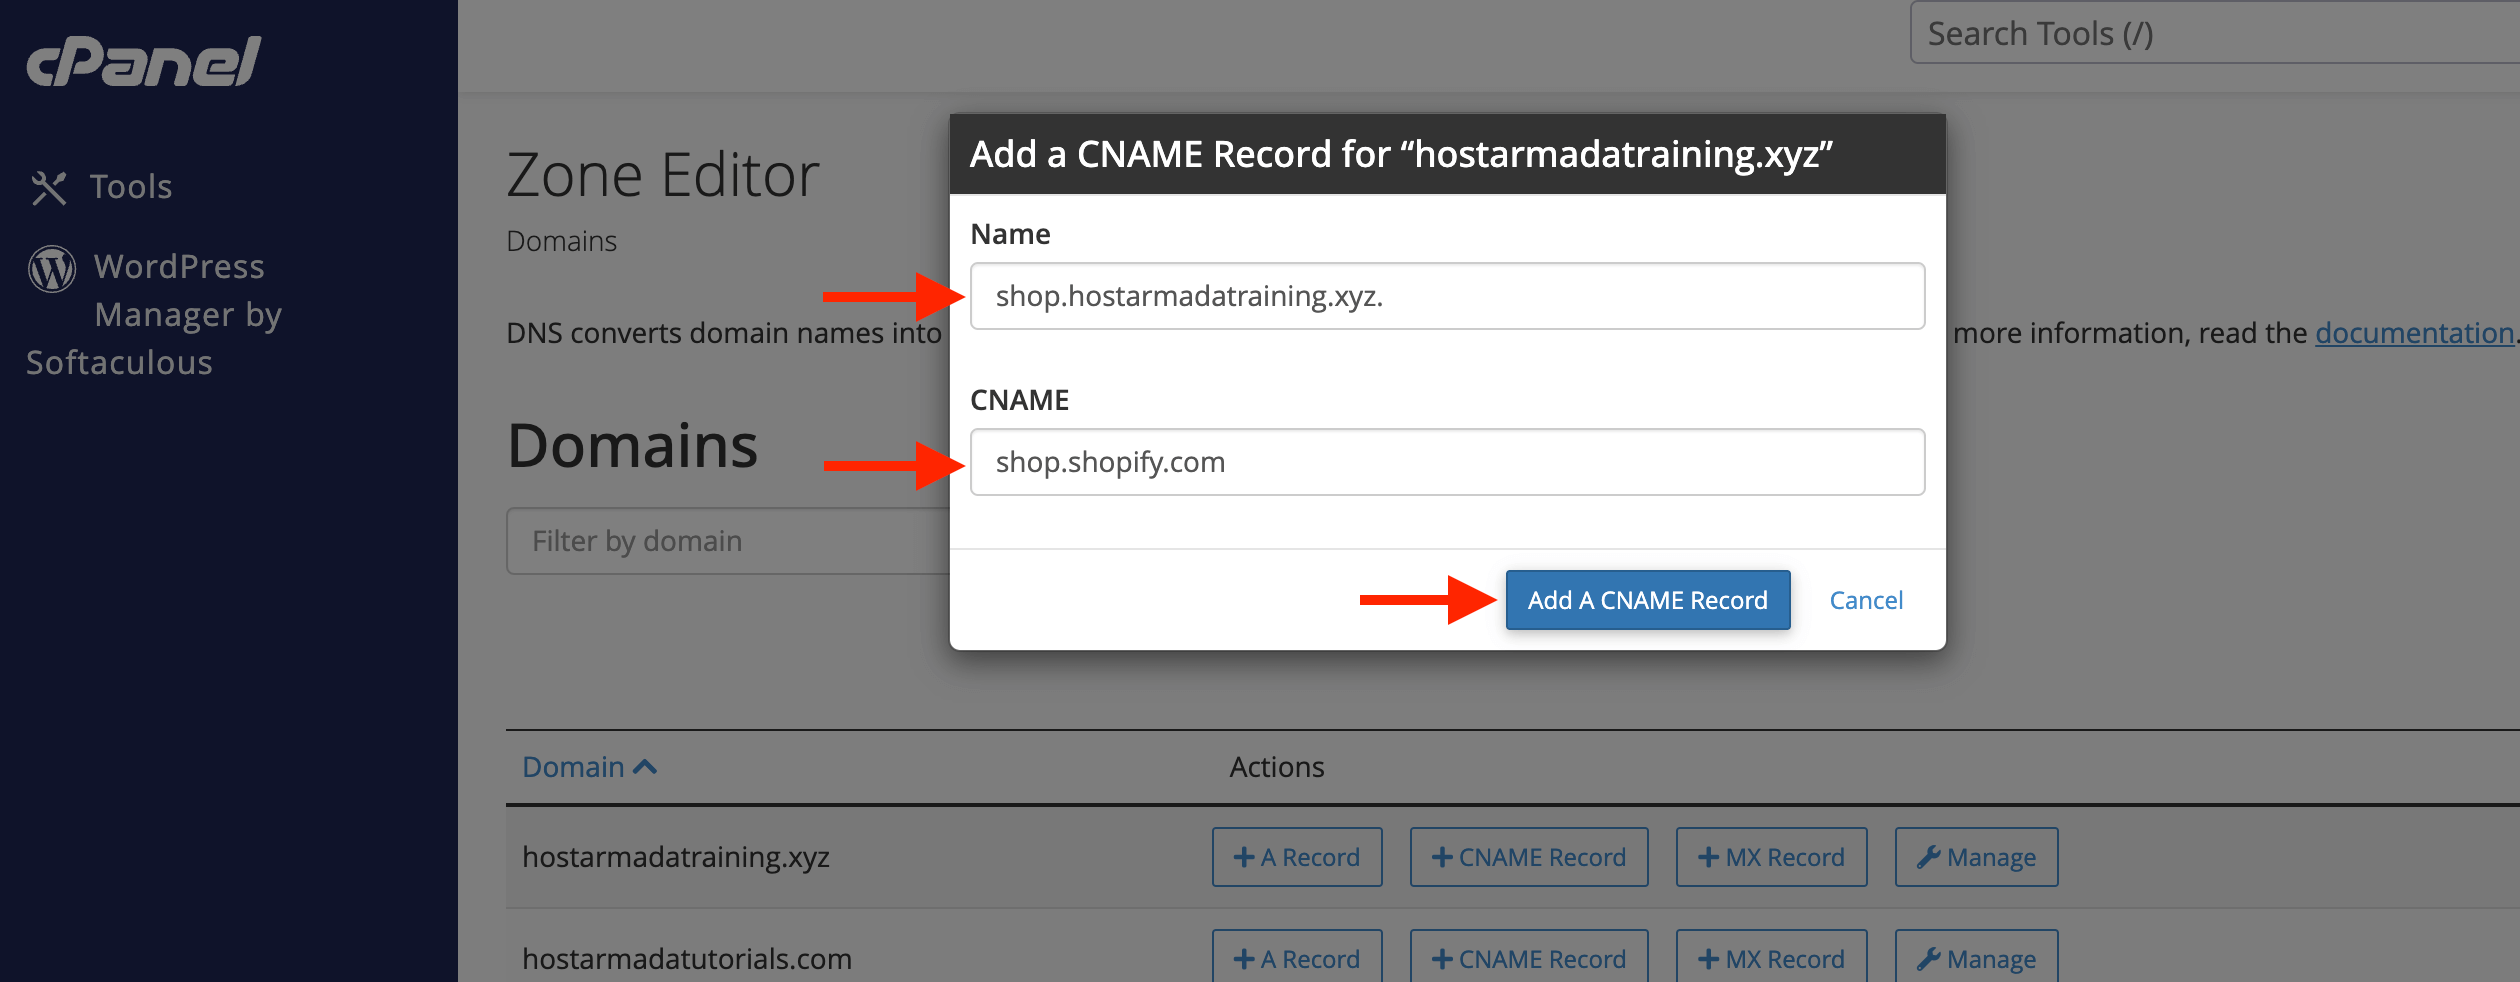Click the hostarmadatutorials.com domain text
The image size is (2520, 982).
[x=687, y=959]
